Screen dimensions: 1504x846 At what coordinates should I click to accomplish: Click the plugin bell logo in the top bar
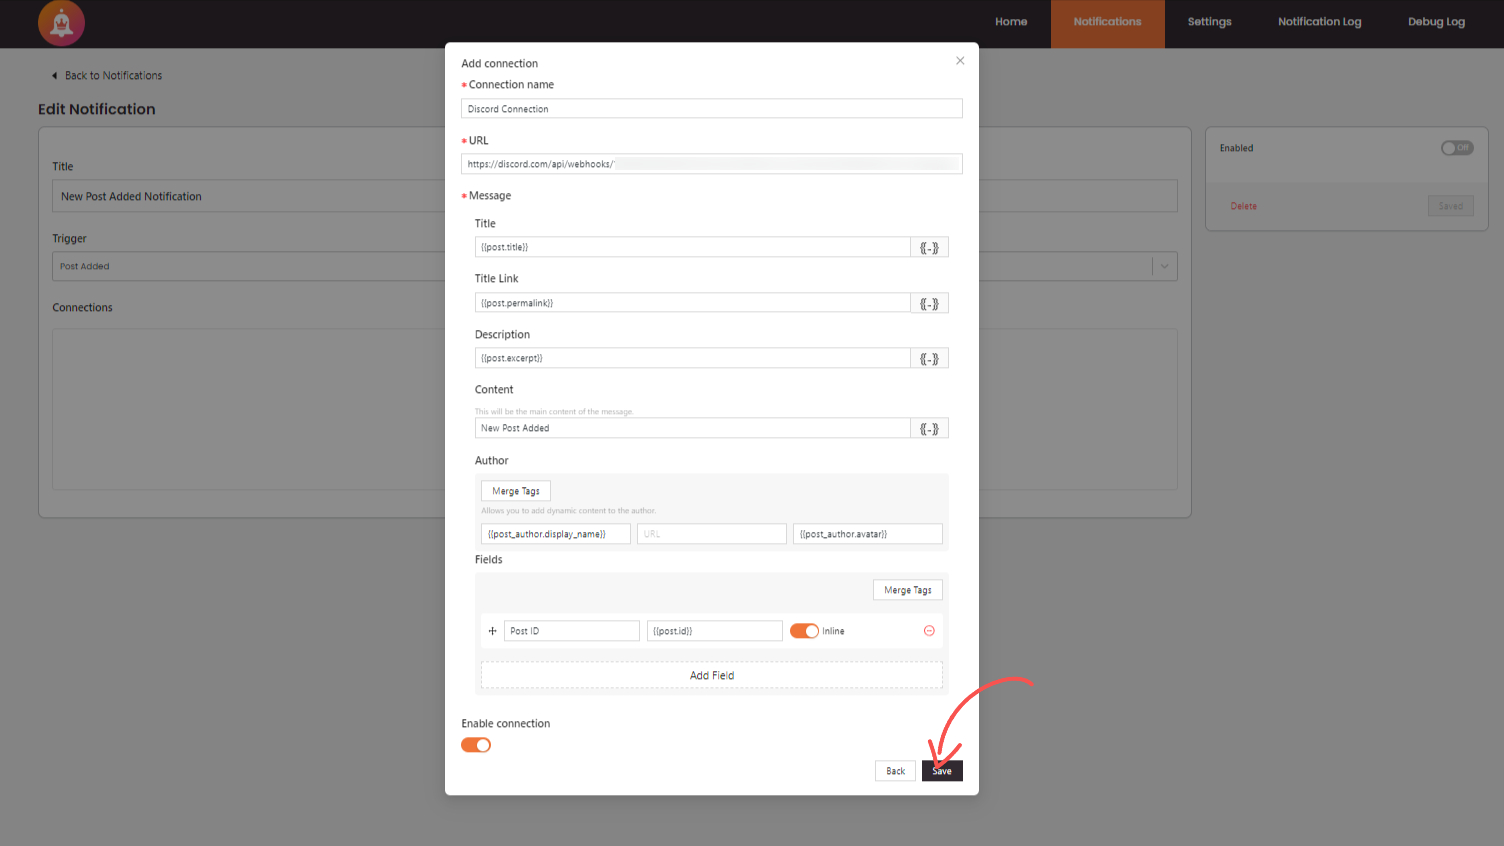coord(61,22)
